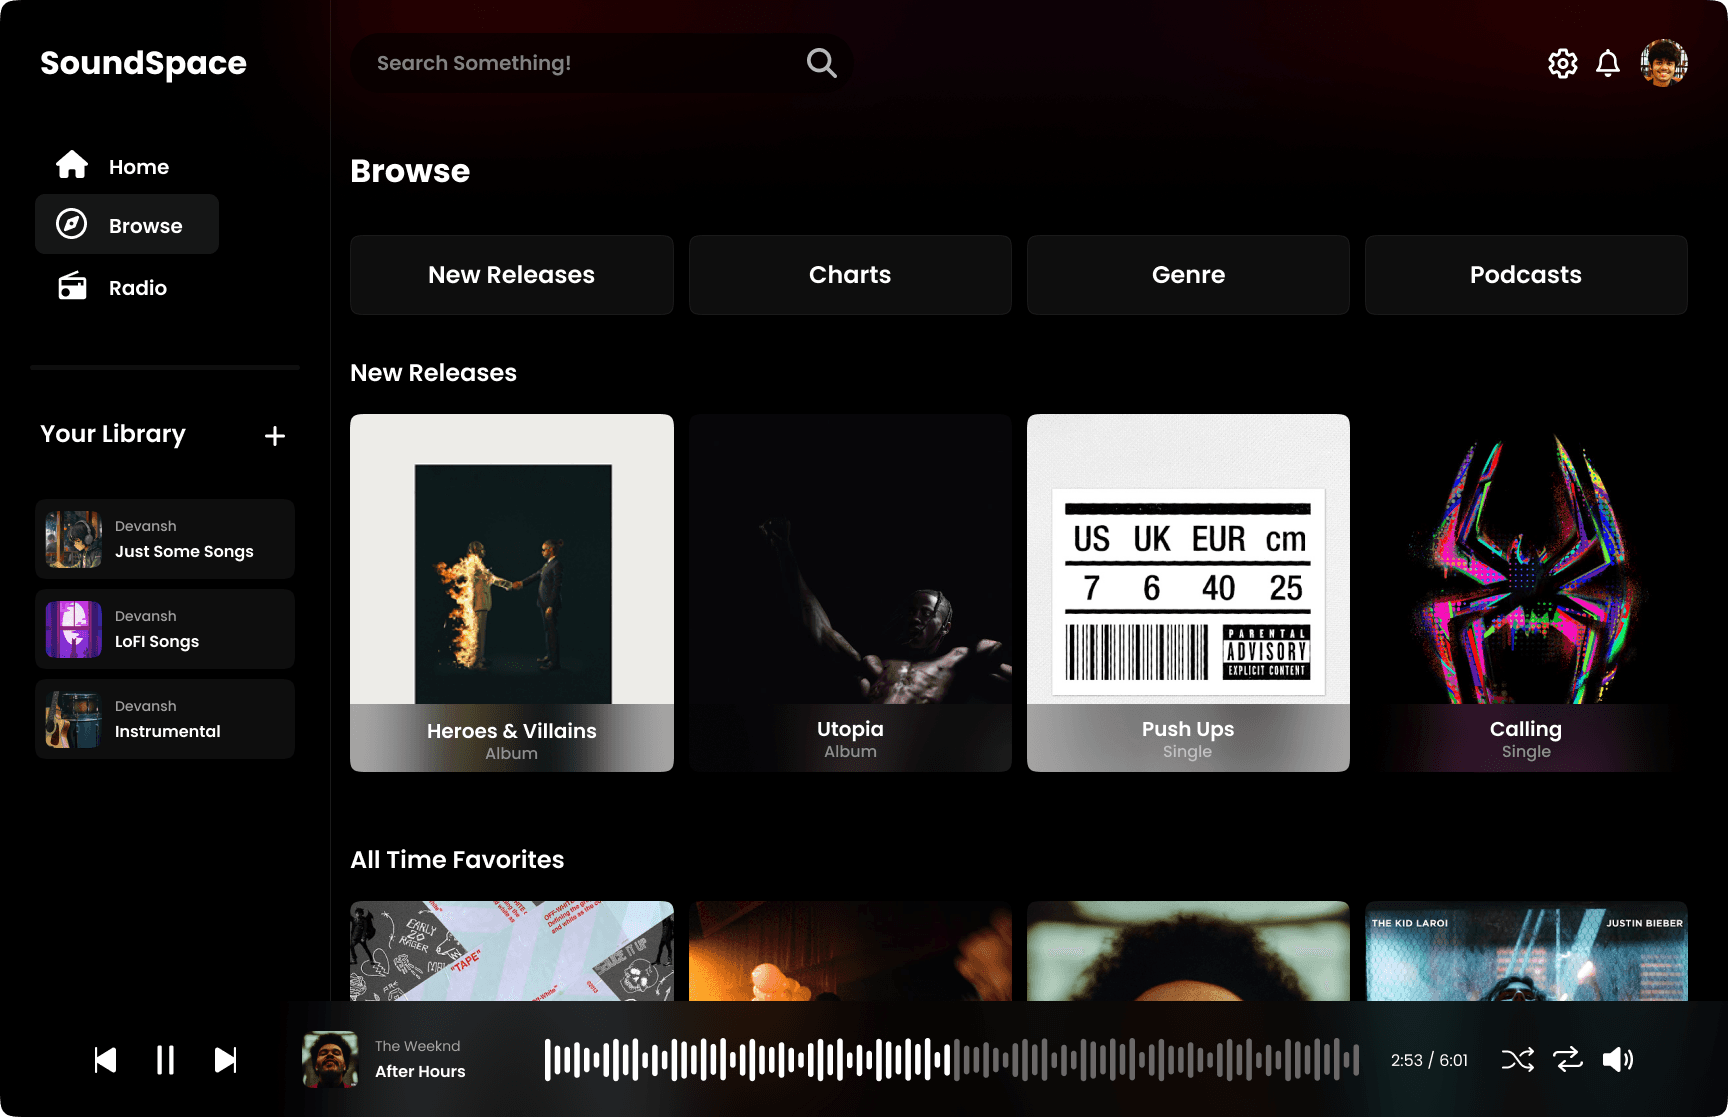
Task: Click the search magnifier icon
Action: (x=821, y=63)
